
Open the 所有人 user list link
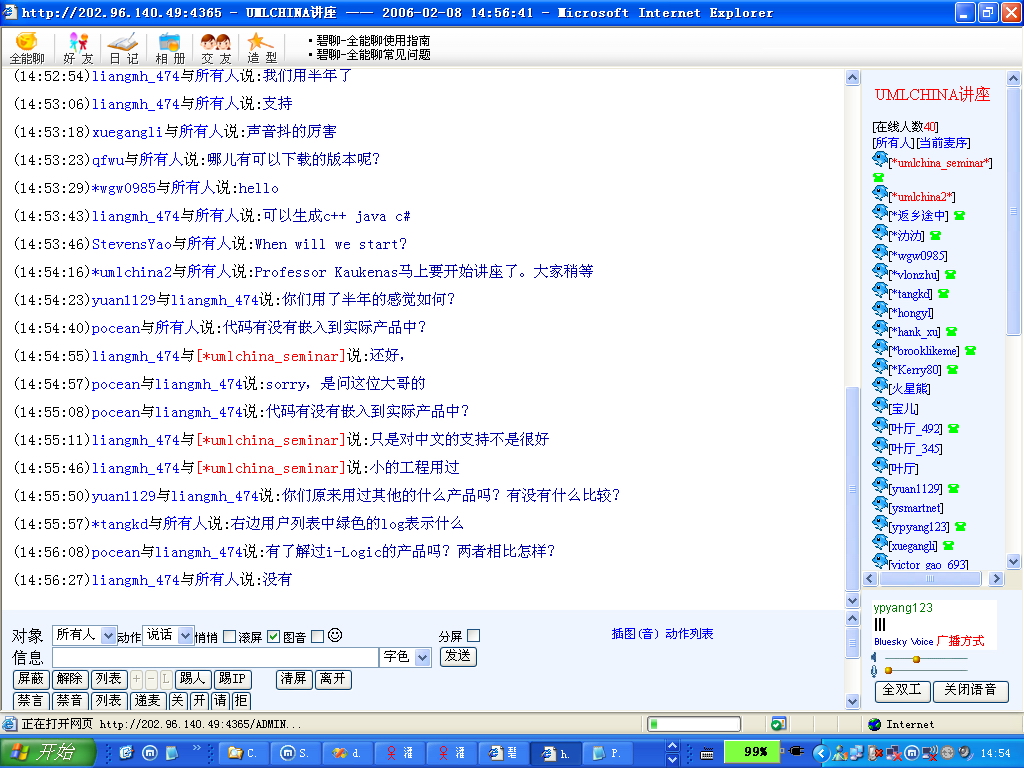tap(893, 143)
